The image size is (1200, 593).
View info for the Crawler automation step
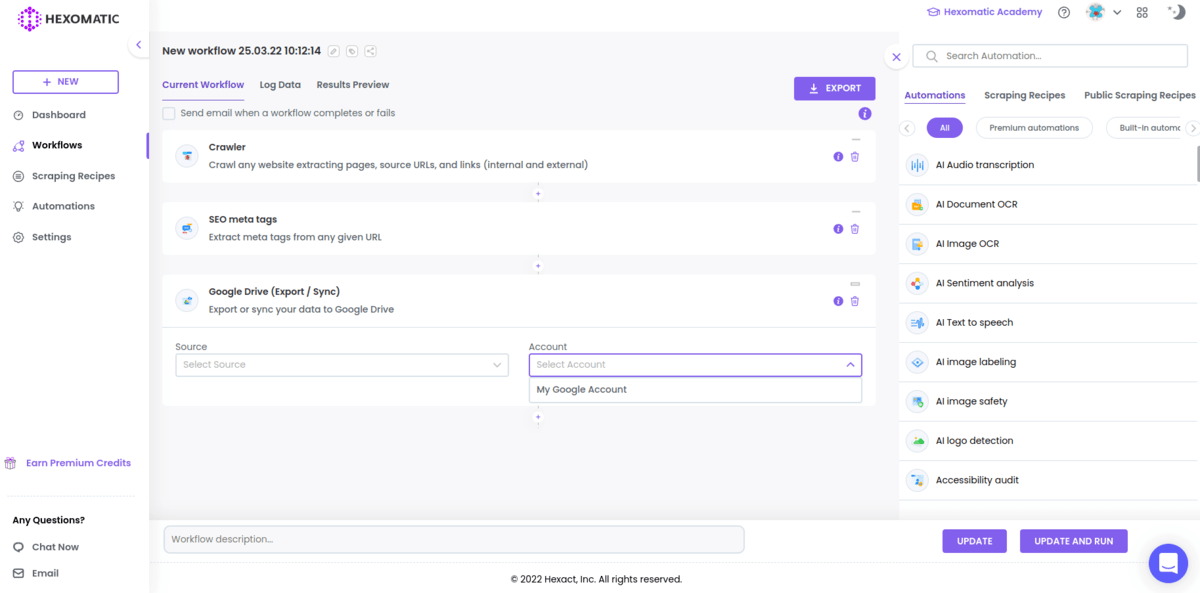pyautogui.click(x=838, y=156)
